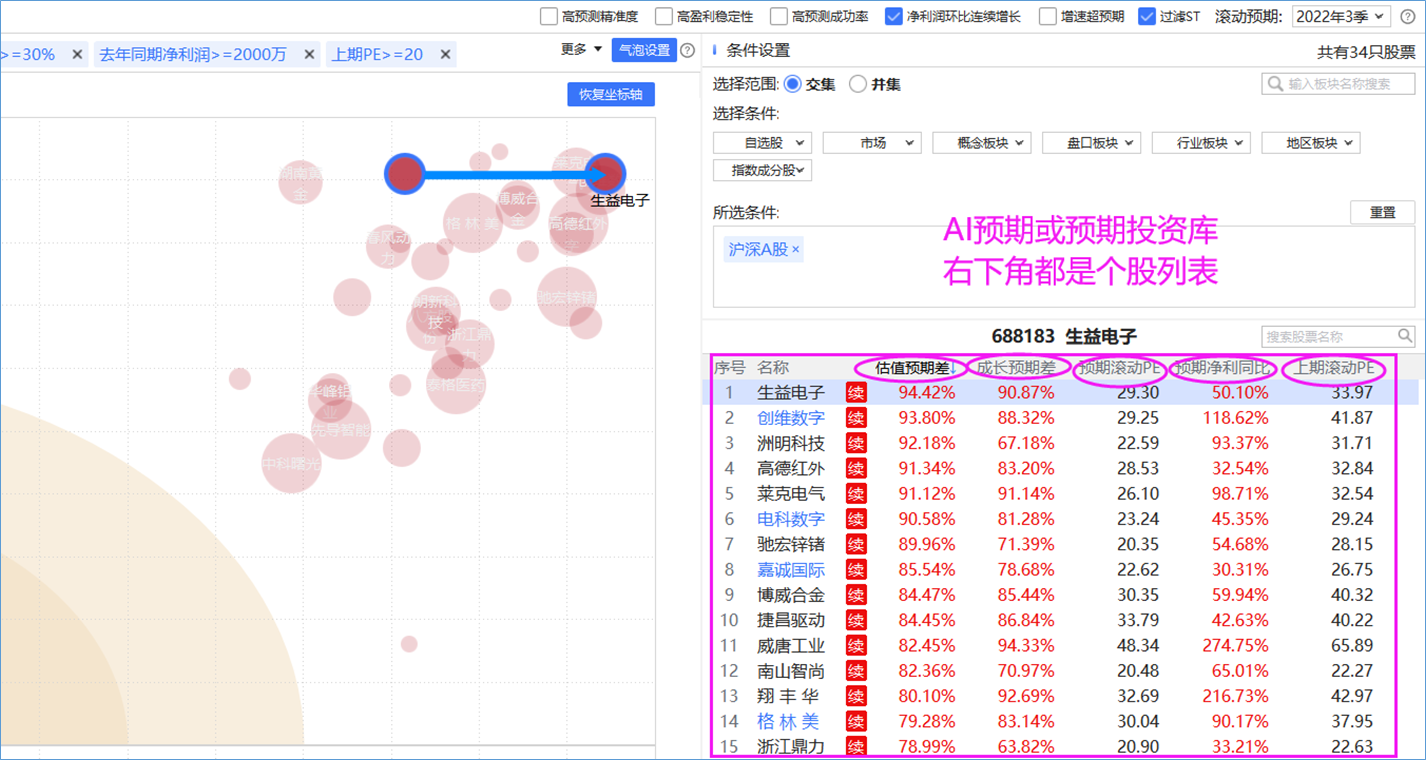Click the 续 badge for 威唐工业
This screenshot has height=760, width=1426.
click(x=856, y=645)
